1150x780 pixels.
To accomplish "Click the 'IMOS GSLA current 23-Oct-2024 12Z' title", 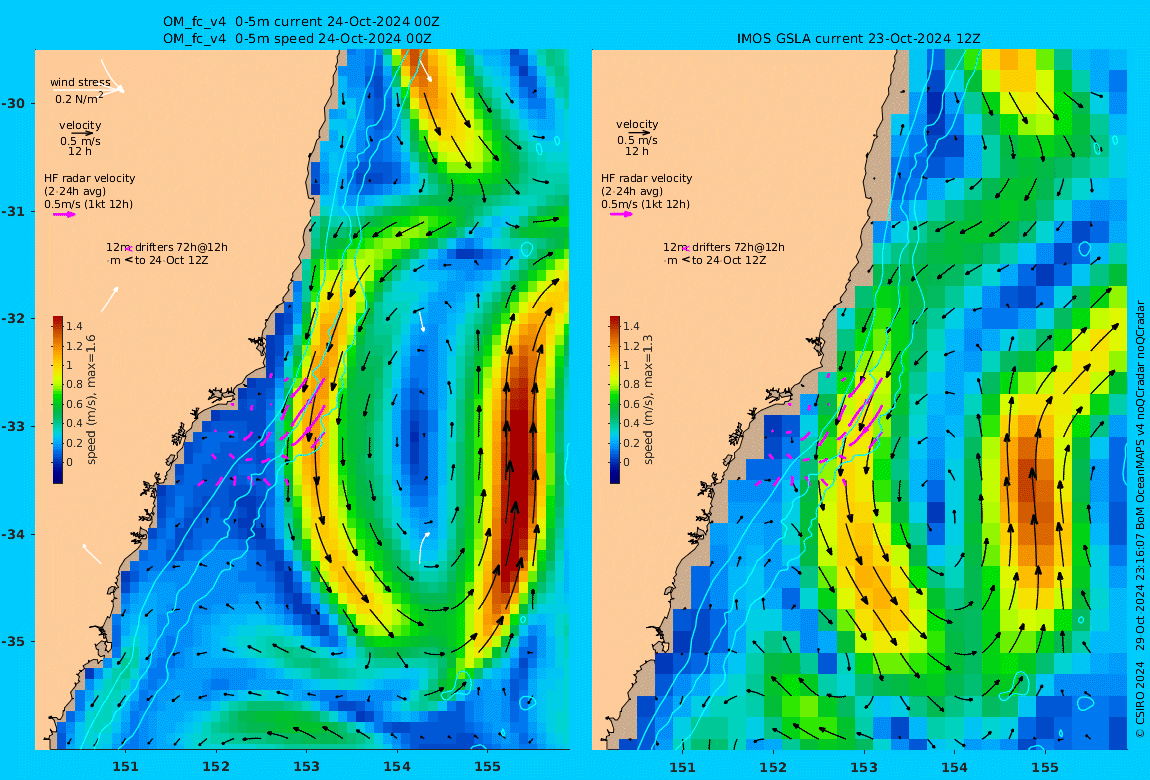I will [x=859, y=39].
